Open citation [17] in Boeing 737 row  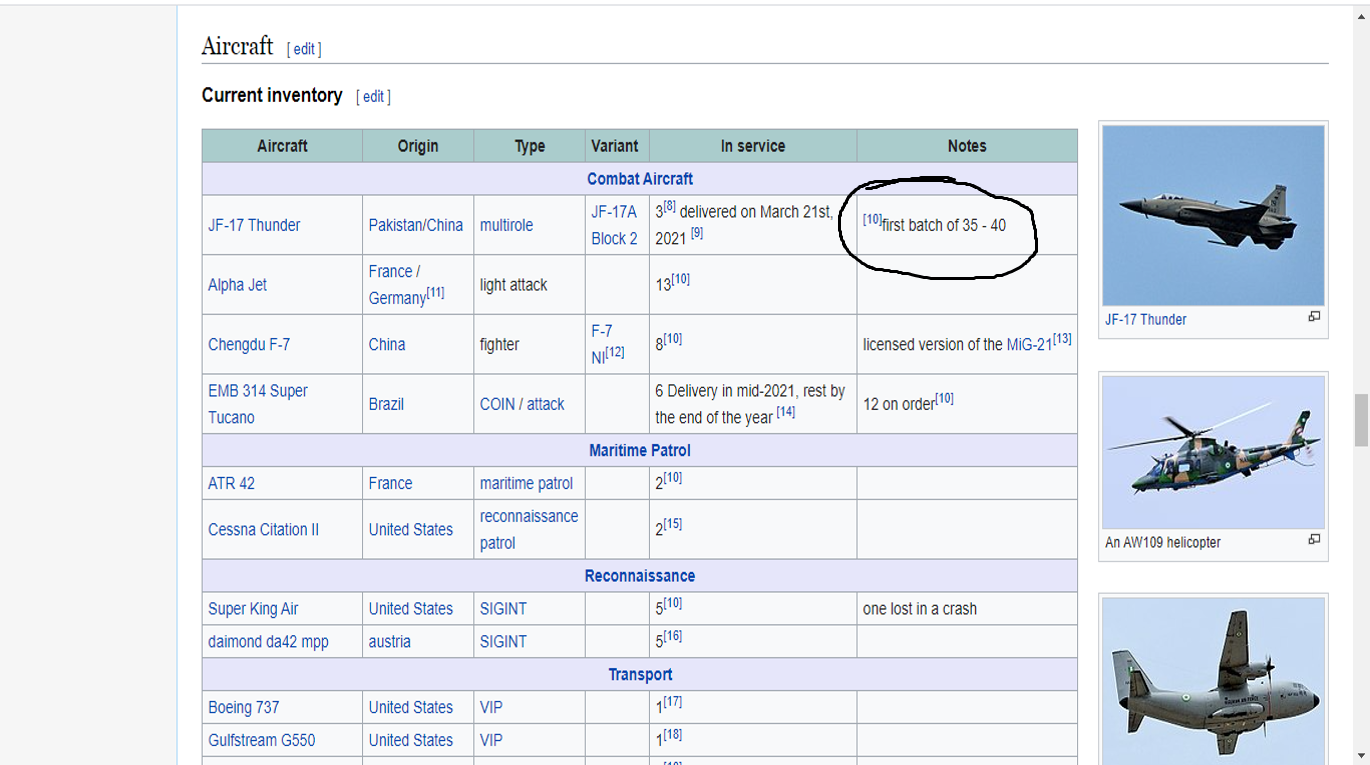coord(673,702)
